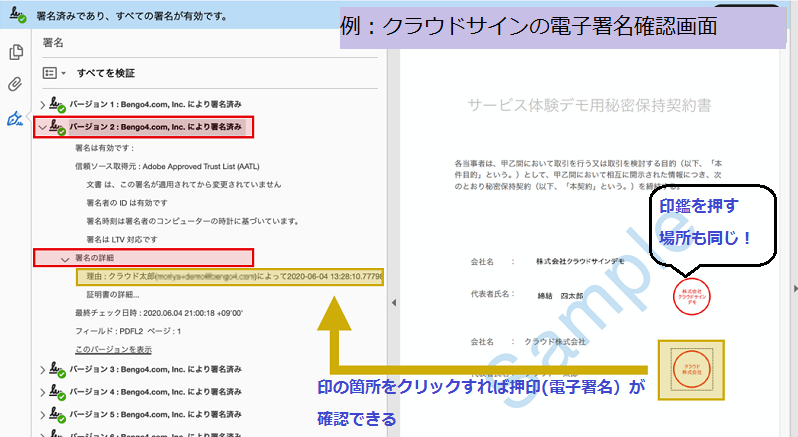This screenshot has width=798, height=437.
Task: Click the signature icon for バージョン 1
Action: [x=56, y=105]
